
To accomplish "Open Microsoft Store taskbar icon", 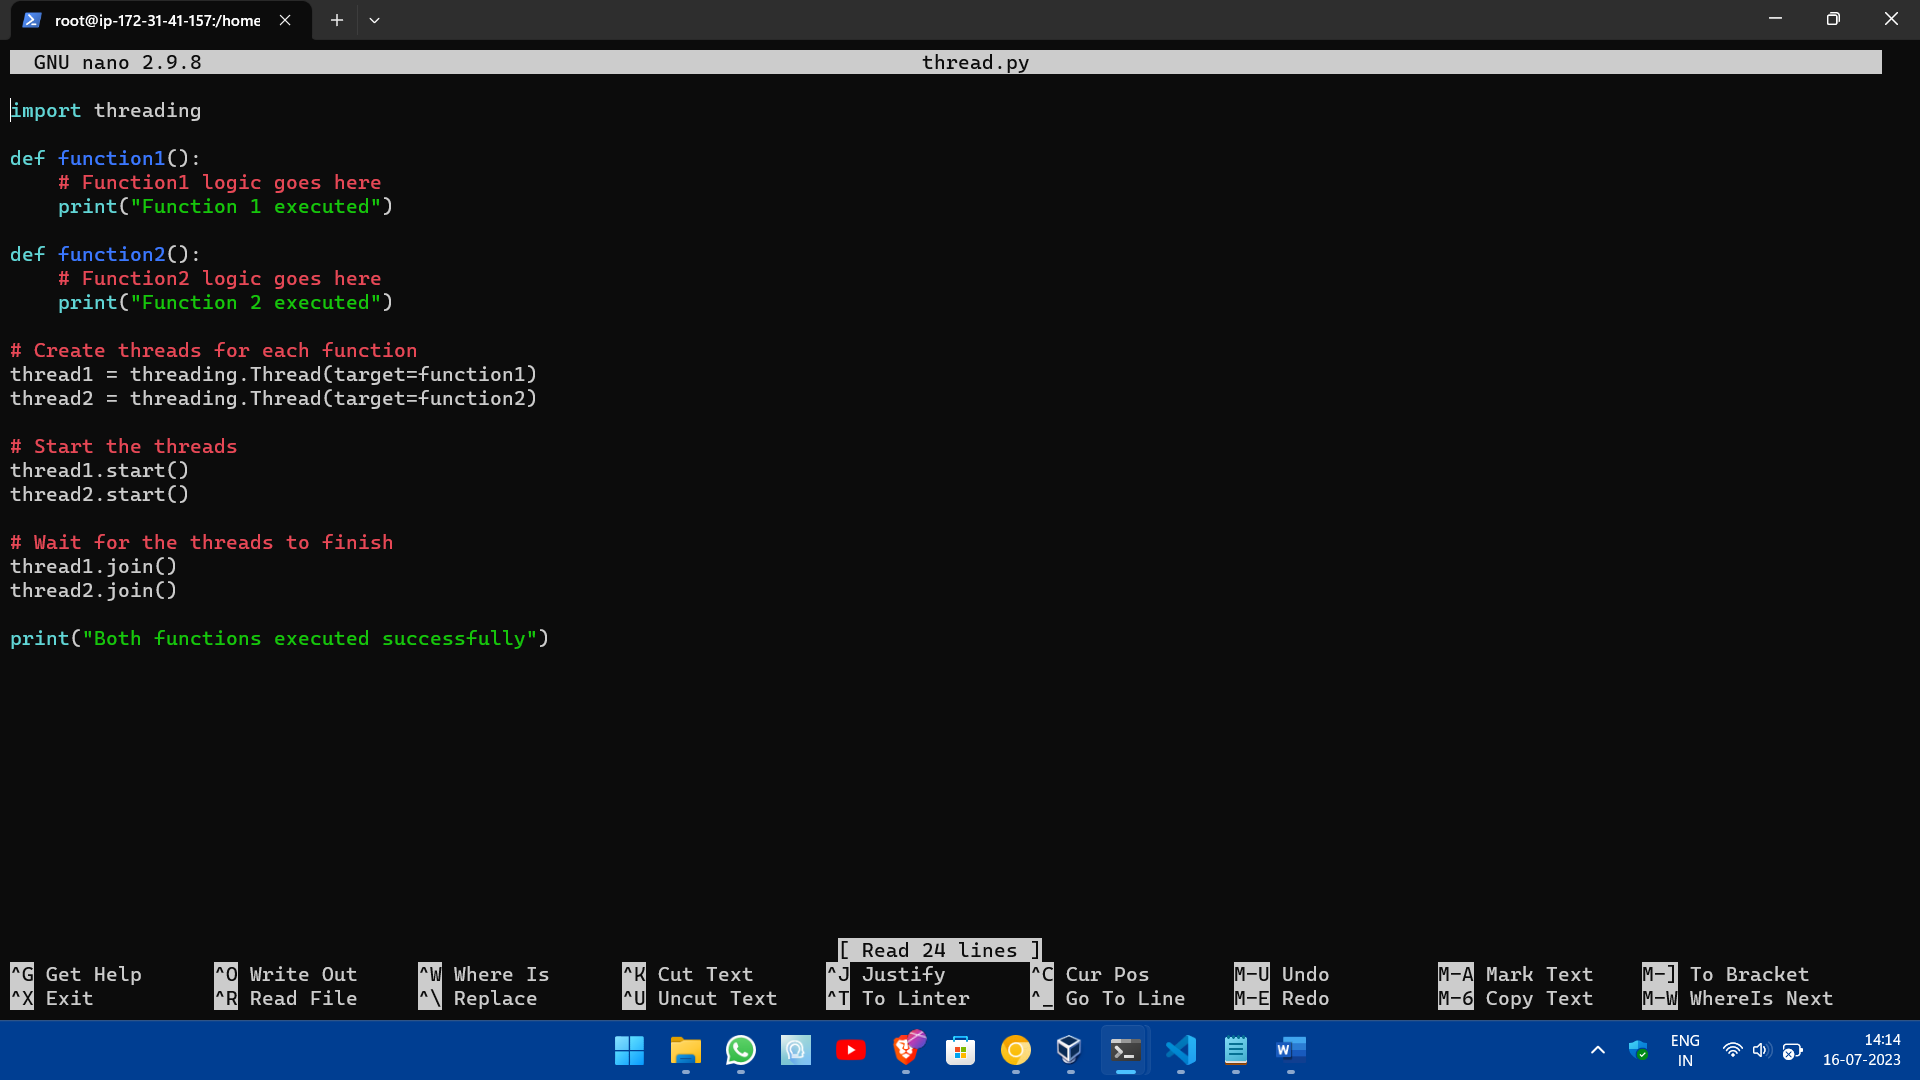I will coord(960,1050).
